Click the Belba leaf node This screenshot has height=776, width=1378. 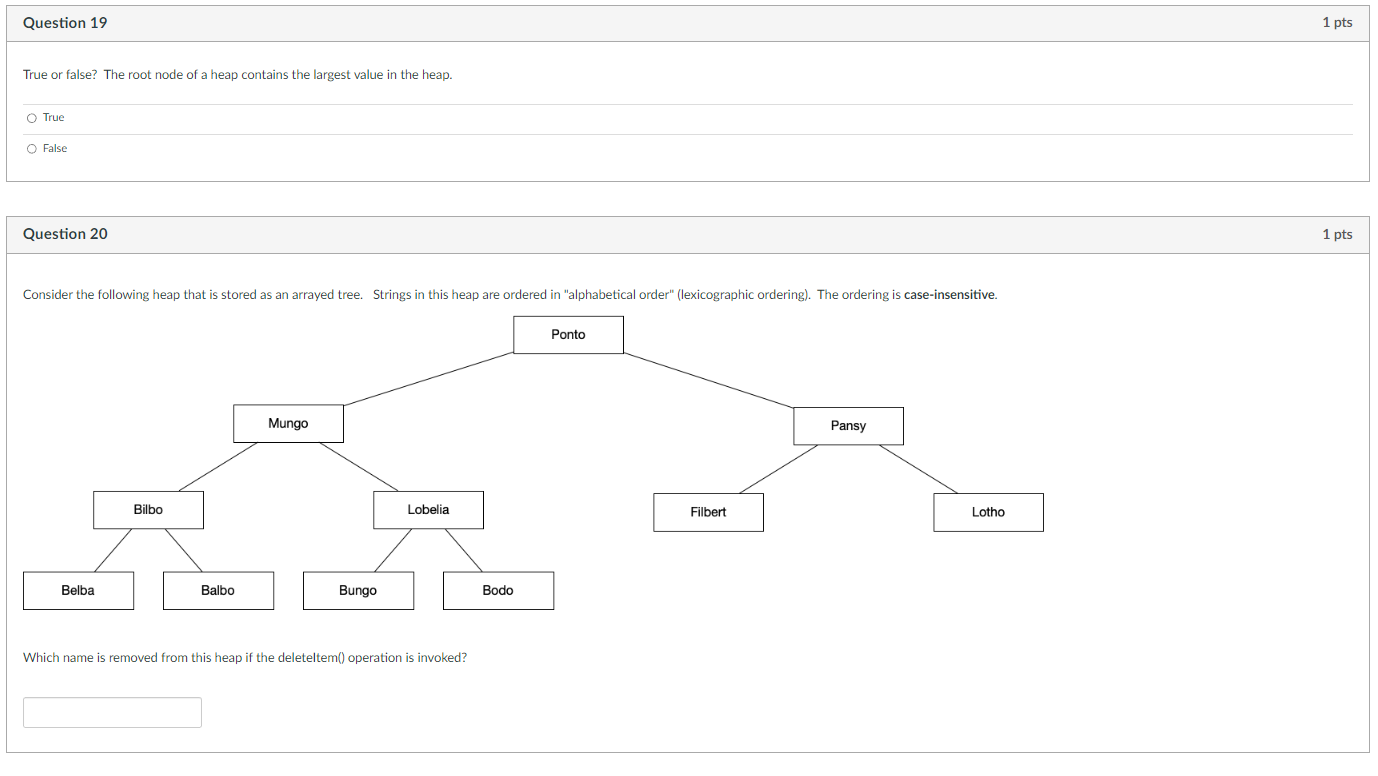(78, 590)
